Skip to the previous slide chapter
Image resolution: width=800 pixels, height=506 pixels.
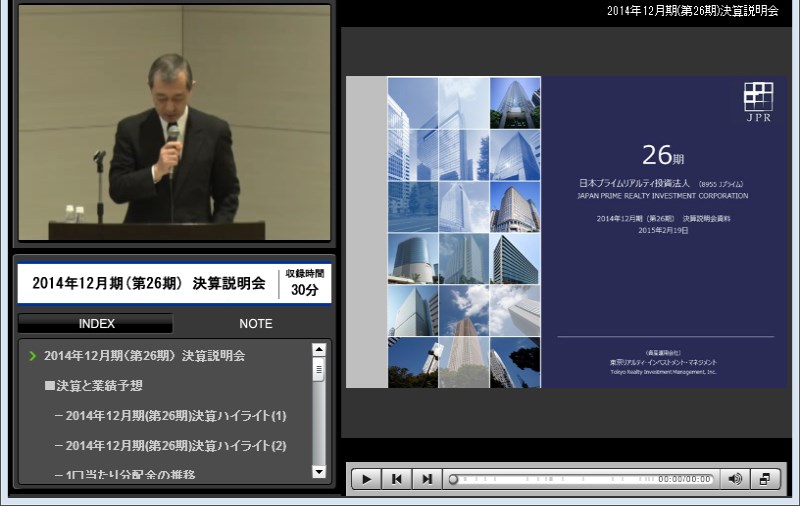tap(396, 479)
